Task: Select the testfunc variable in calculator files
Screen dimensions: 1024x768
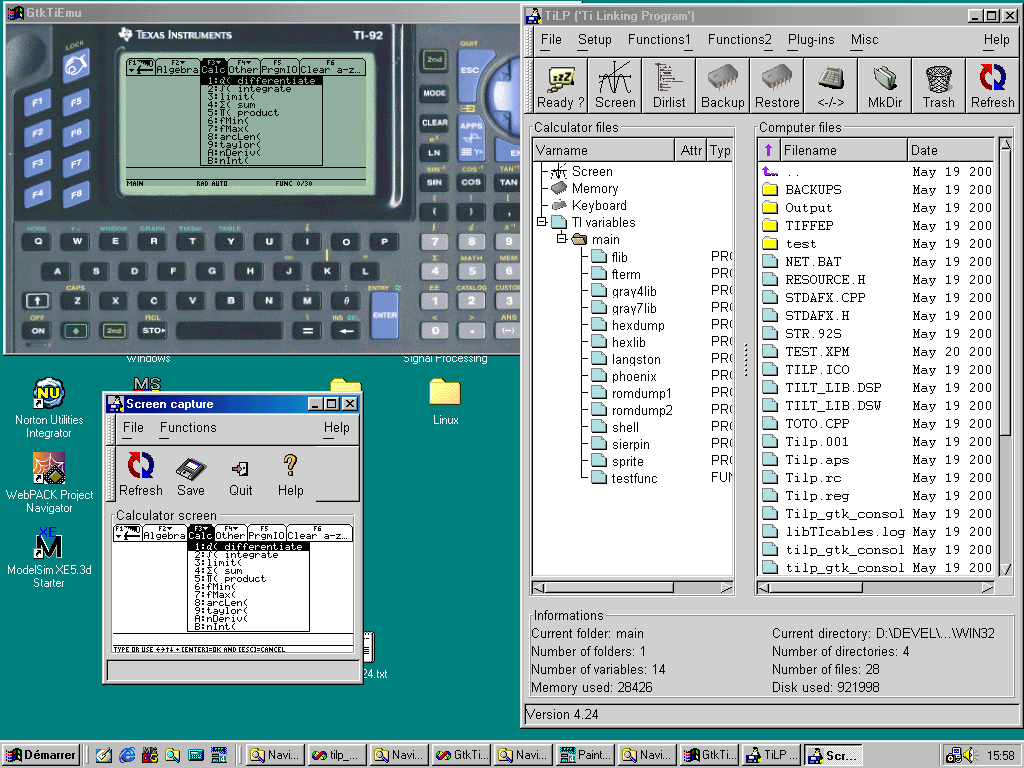Action: (x=634, y=478)
